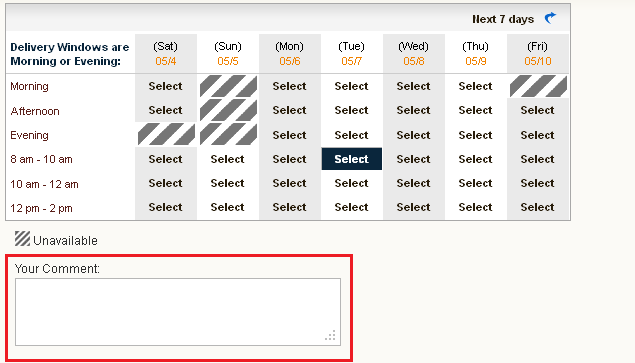The image size is (635, 363).
Task: Select Friday 05/10 Evening slot
Action: [537, 135]
